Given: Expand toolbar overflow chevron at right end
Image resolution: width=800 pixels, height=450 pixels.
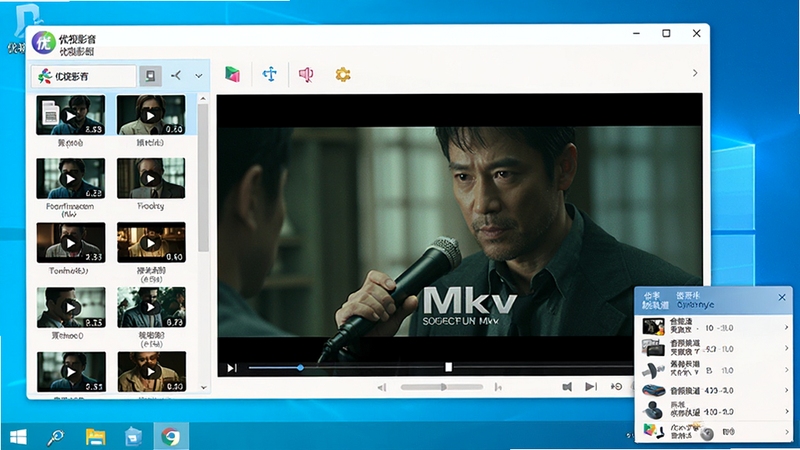Looking at the screenshot, I should click(695, 73).
